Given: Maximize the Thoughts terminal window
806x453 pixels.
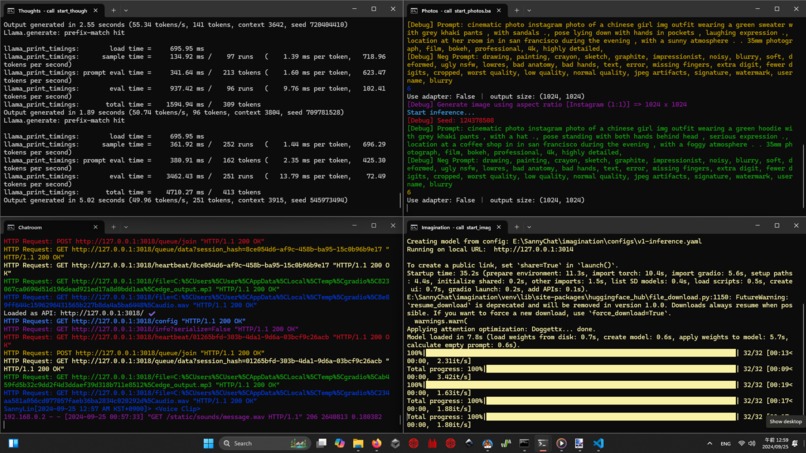Looking at the screenshot, I should [x=374, y=9].
